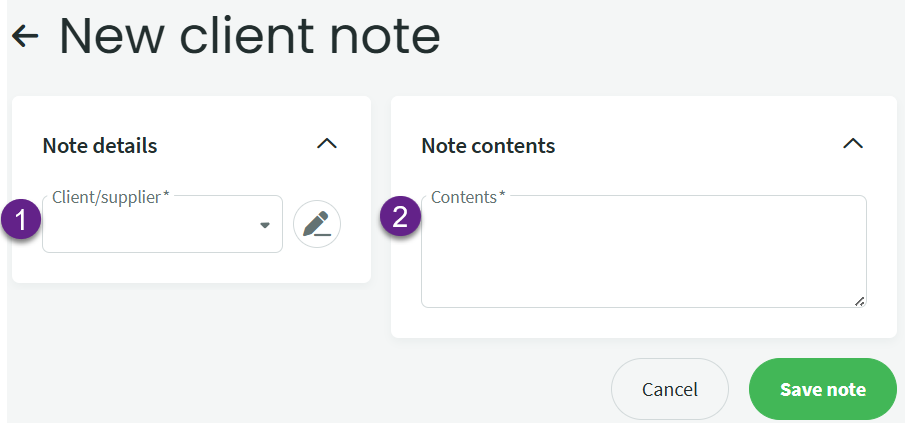Click the Note details panel heading
The image size is (905, 423).
(100, 145)
